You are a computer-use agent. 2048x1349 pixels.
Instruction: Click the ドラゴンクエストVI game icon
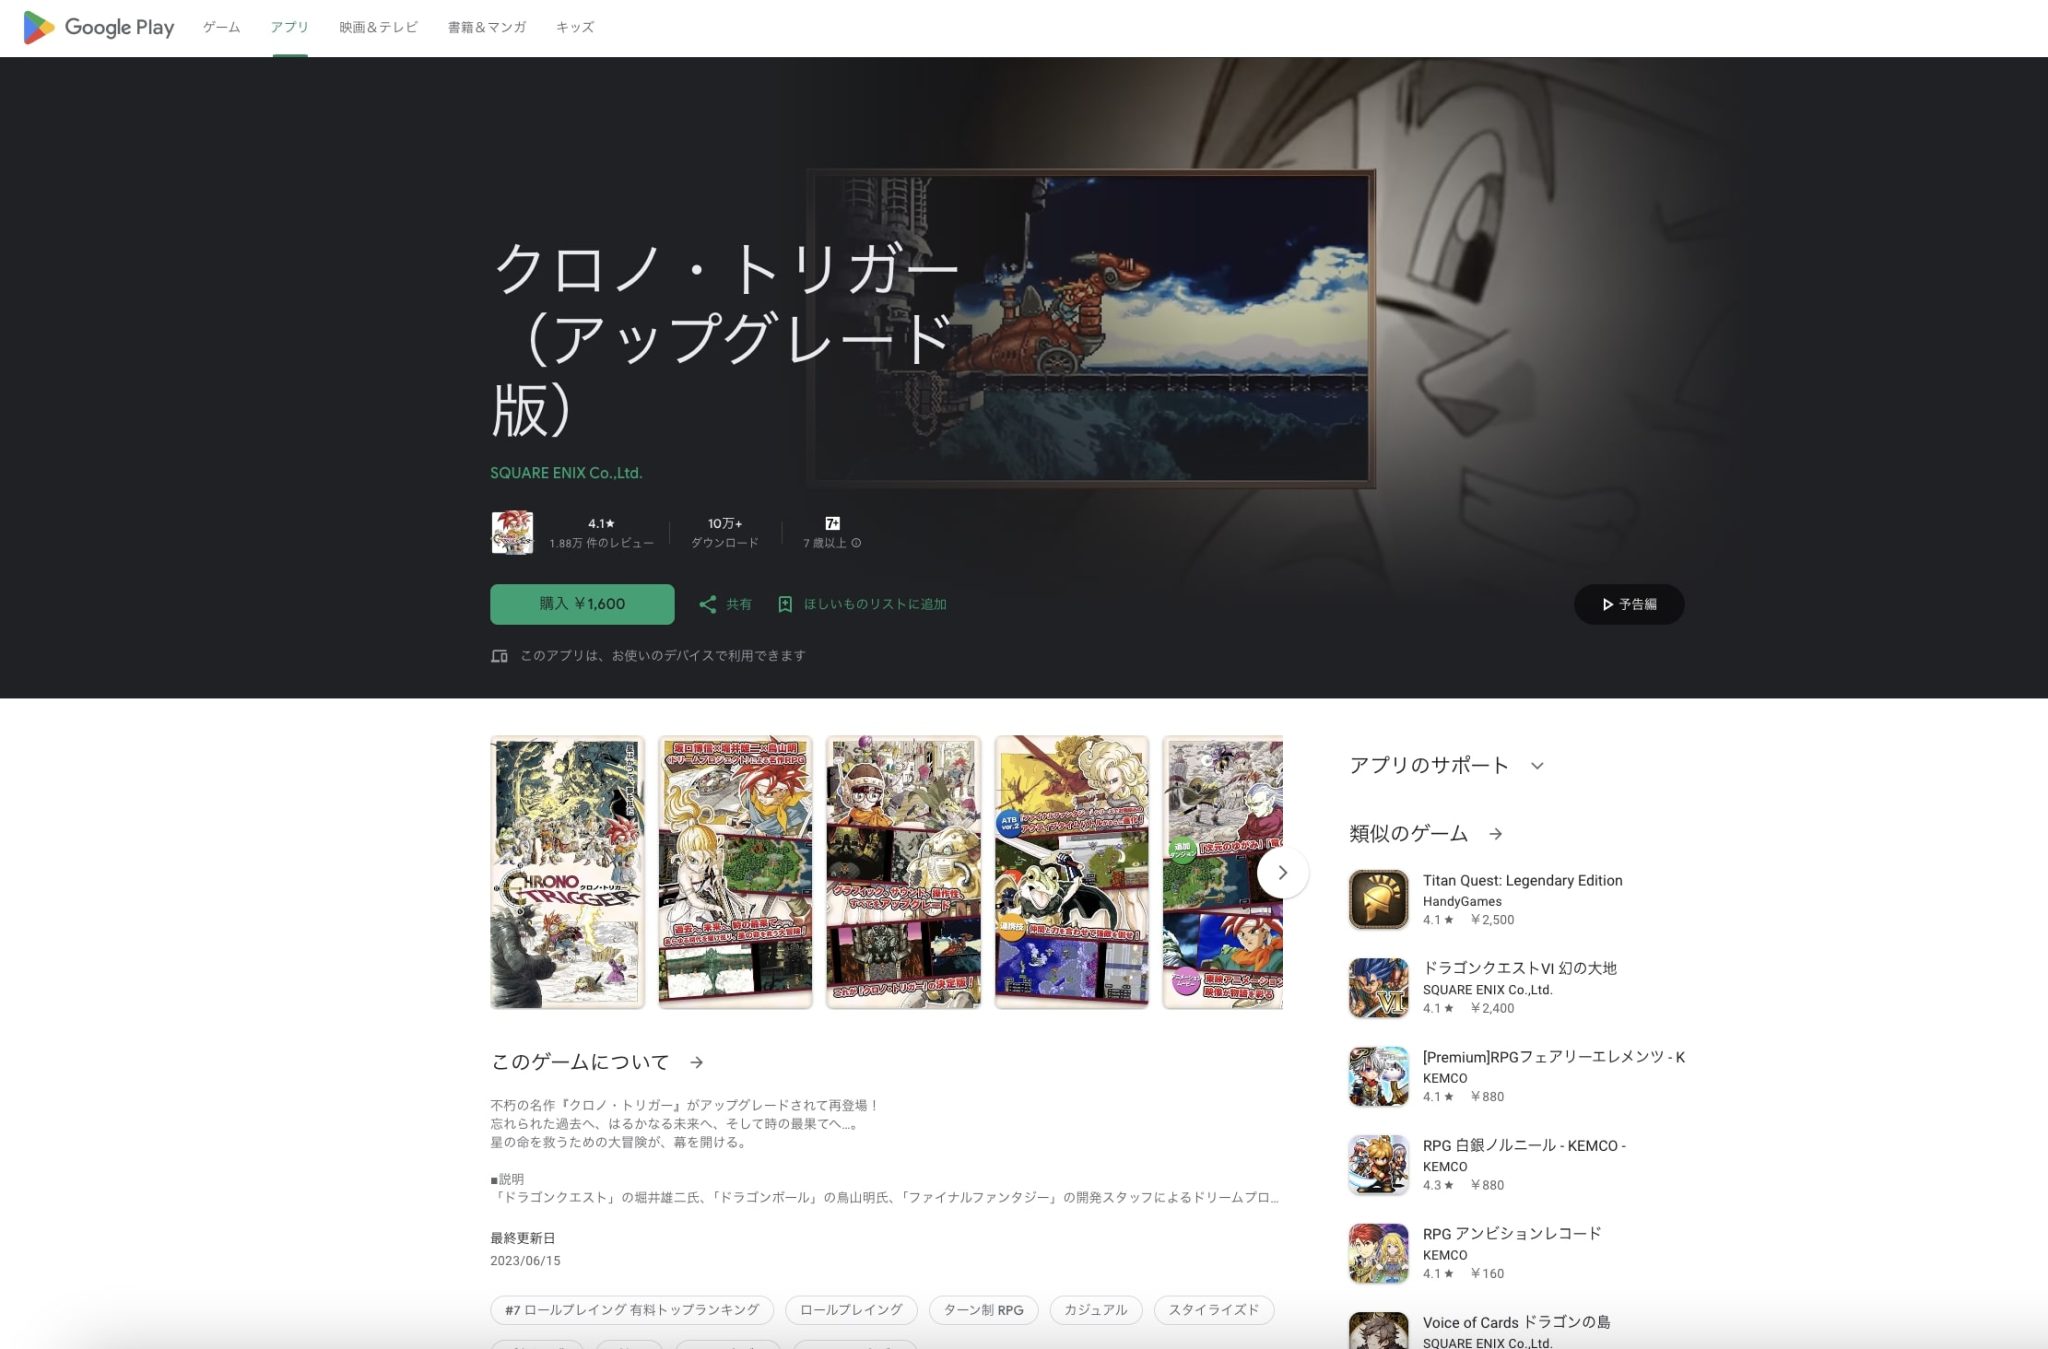pos(1378,988)
